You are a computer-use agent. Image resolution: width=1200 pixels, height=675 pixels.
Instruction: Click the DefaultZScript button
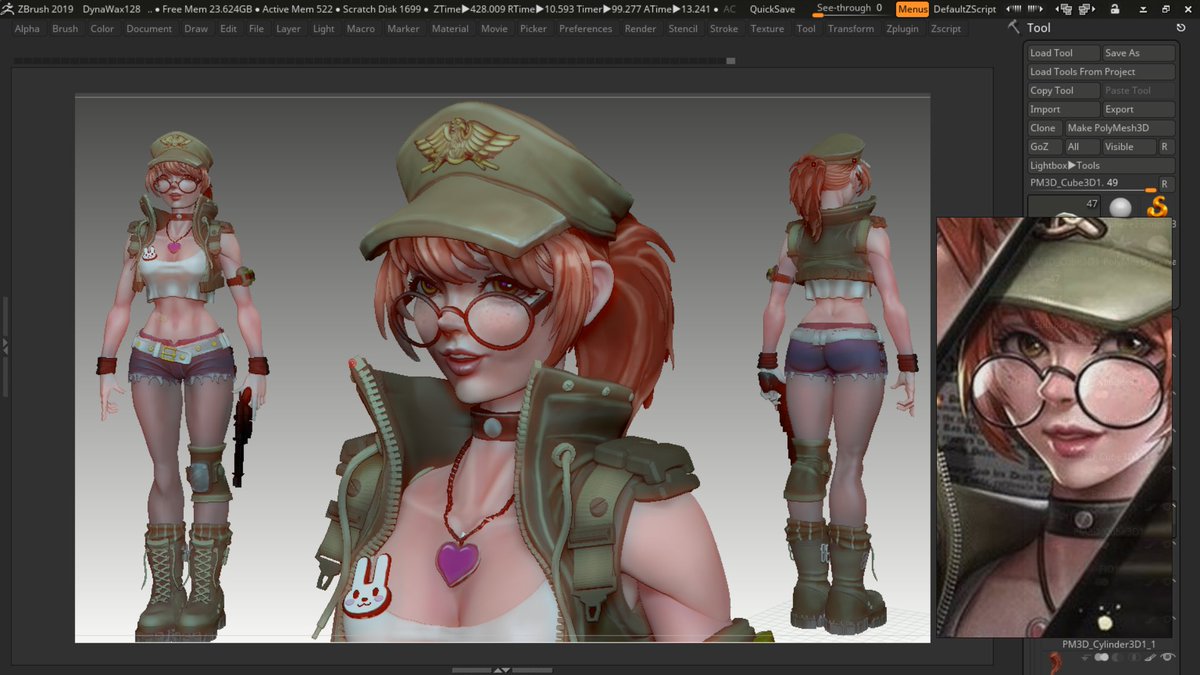(965, 9)
